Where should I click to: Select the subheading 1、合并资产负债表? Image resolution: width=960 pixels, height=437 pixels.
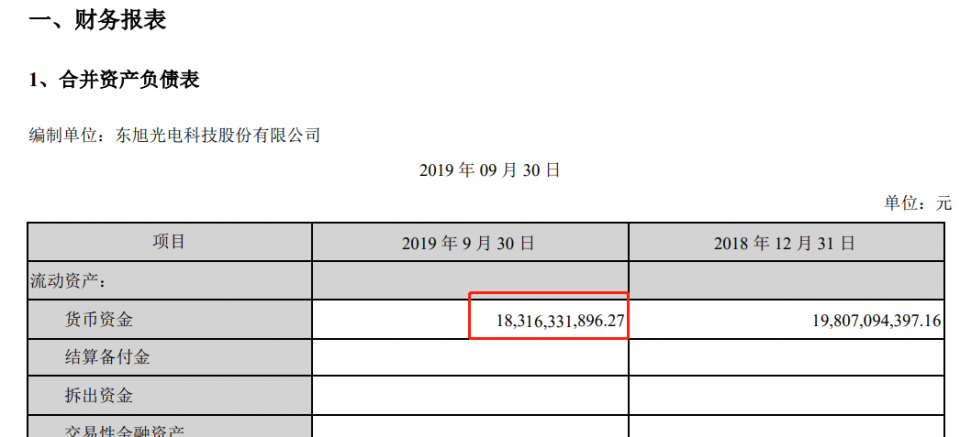coord(114,81)
